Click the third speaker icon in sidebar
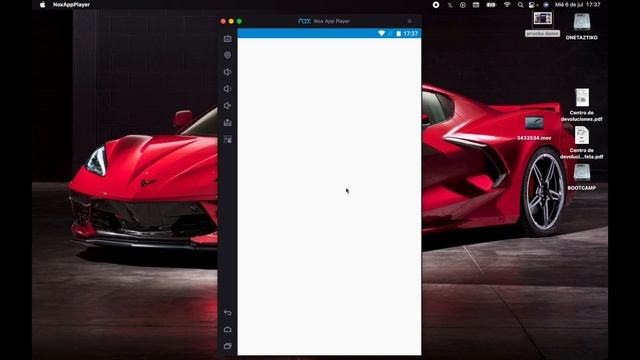This screenshot has width=640, height=360. [228, 106]
